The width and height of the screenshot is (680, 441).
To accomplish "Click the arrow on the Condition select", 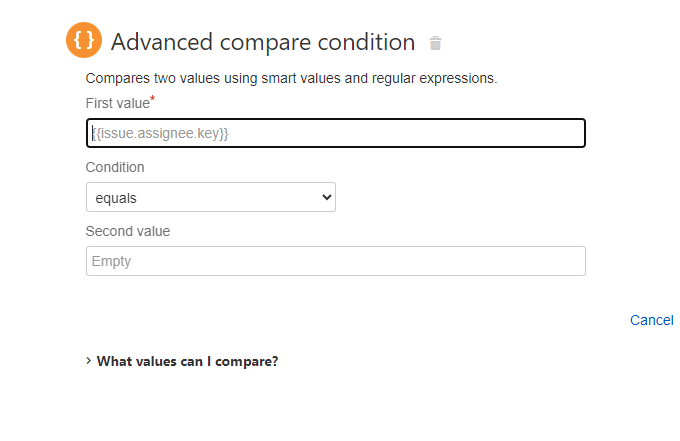I will click(x=327, y=197).
